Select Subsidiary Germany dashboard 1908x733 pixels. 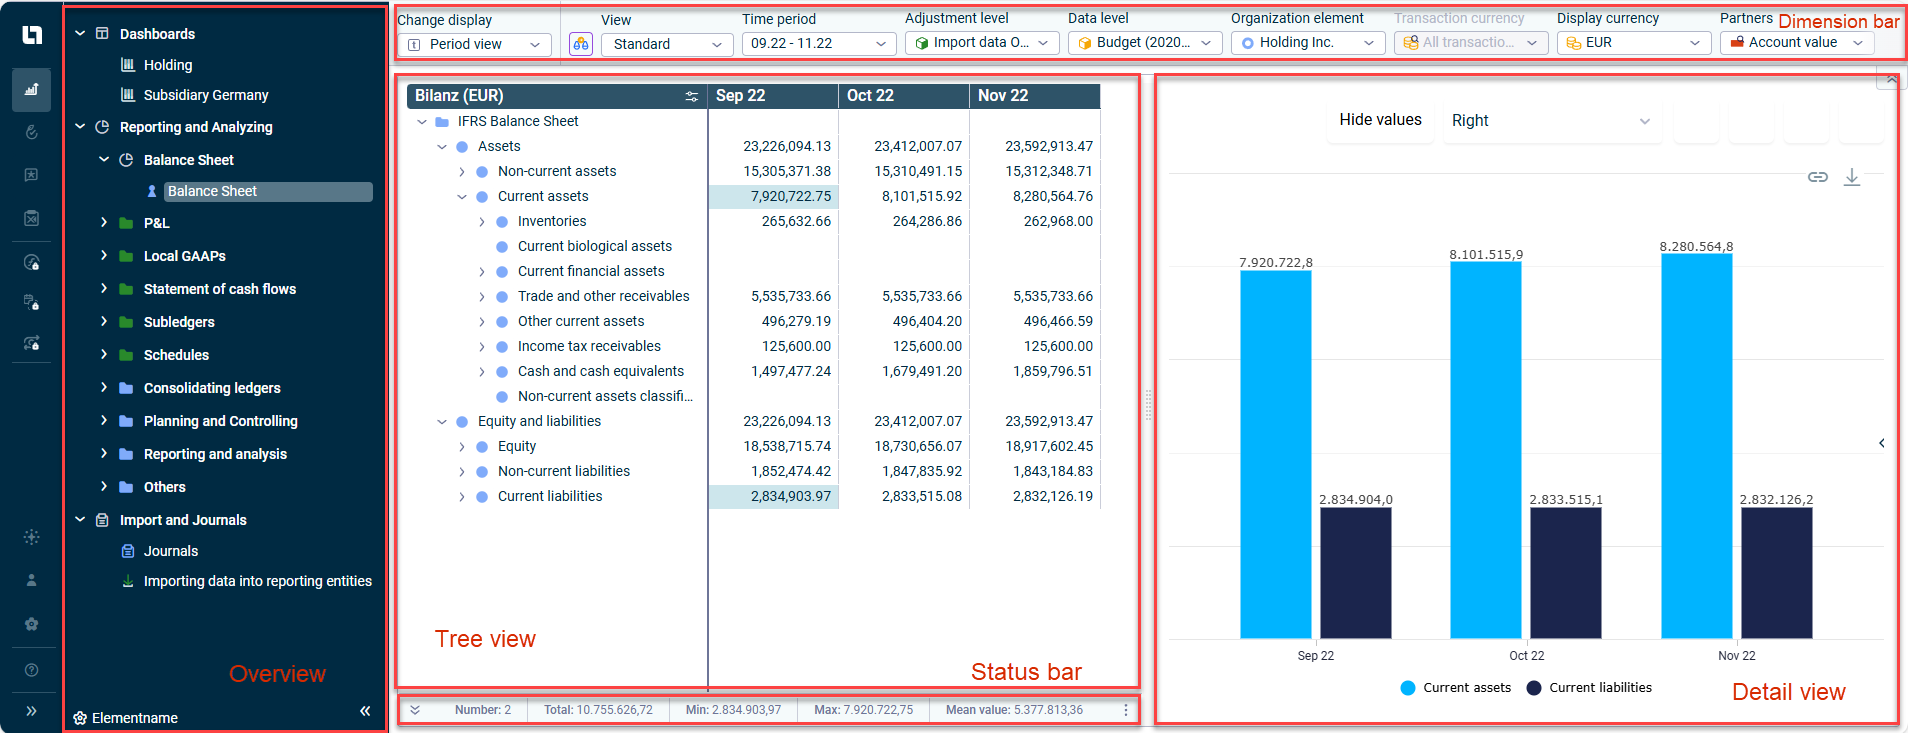point(206,95)
